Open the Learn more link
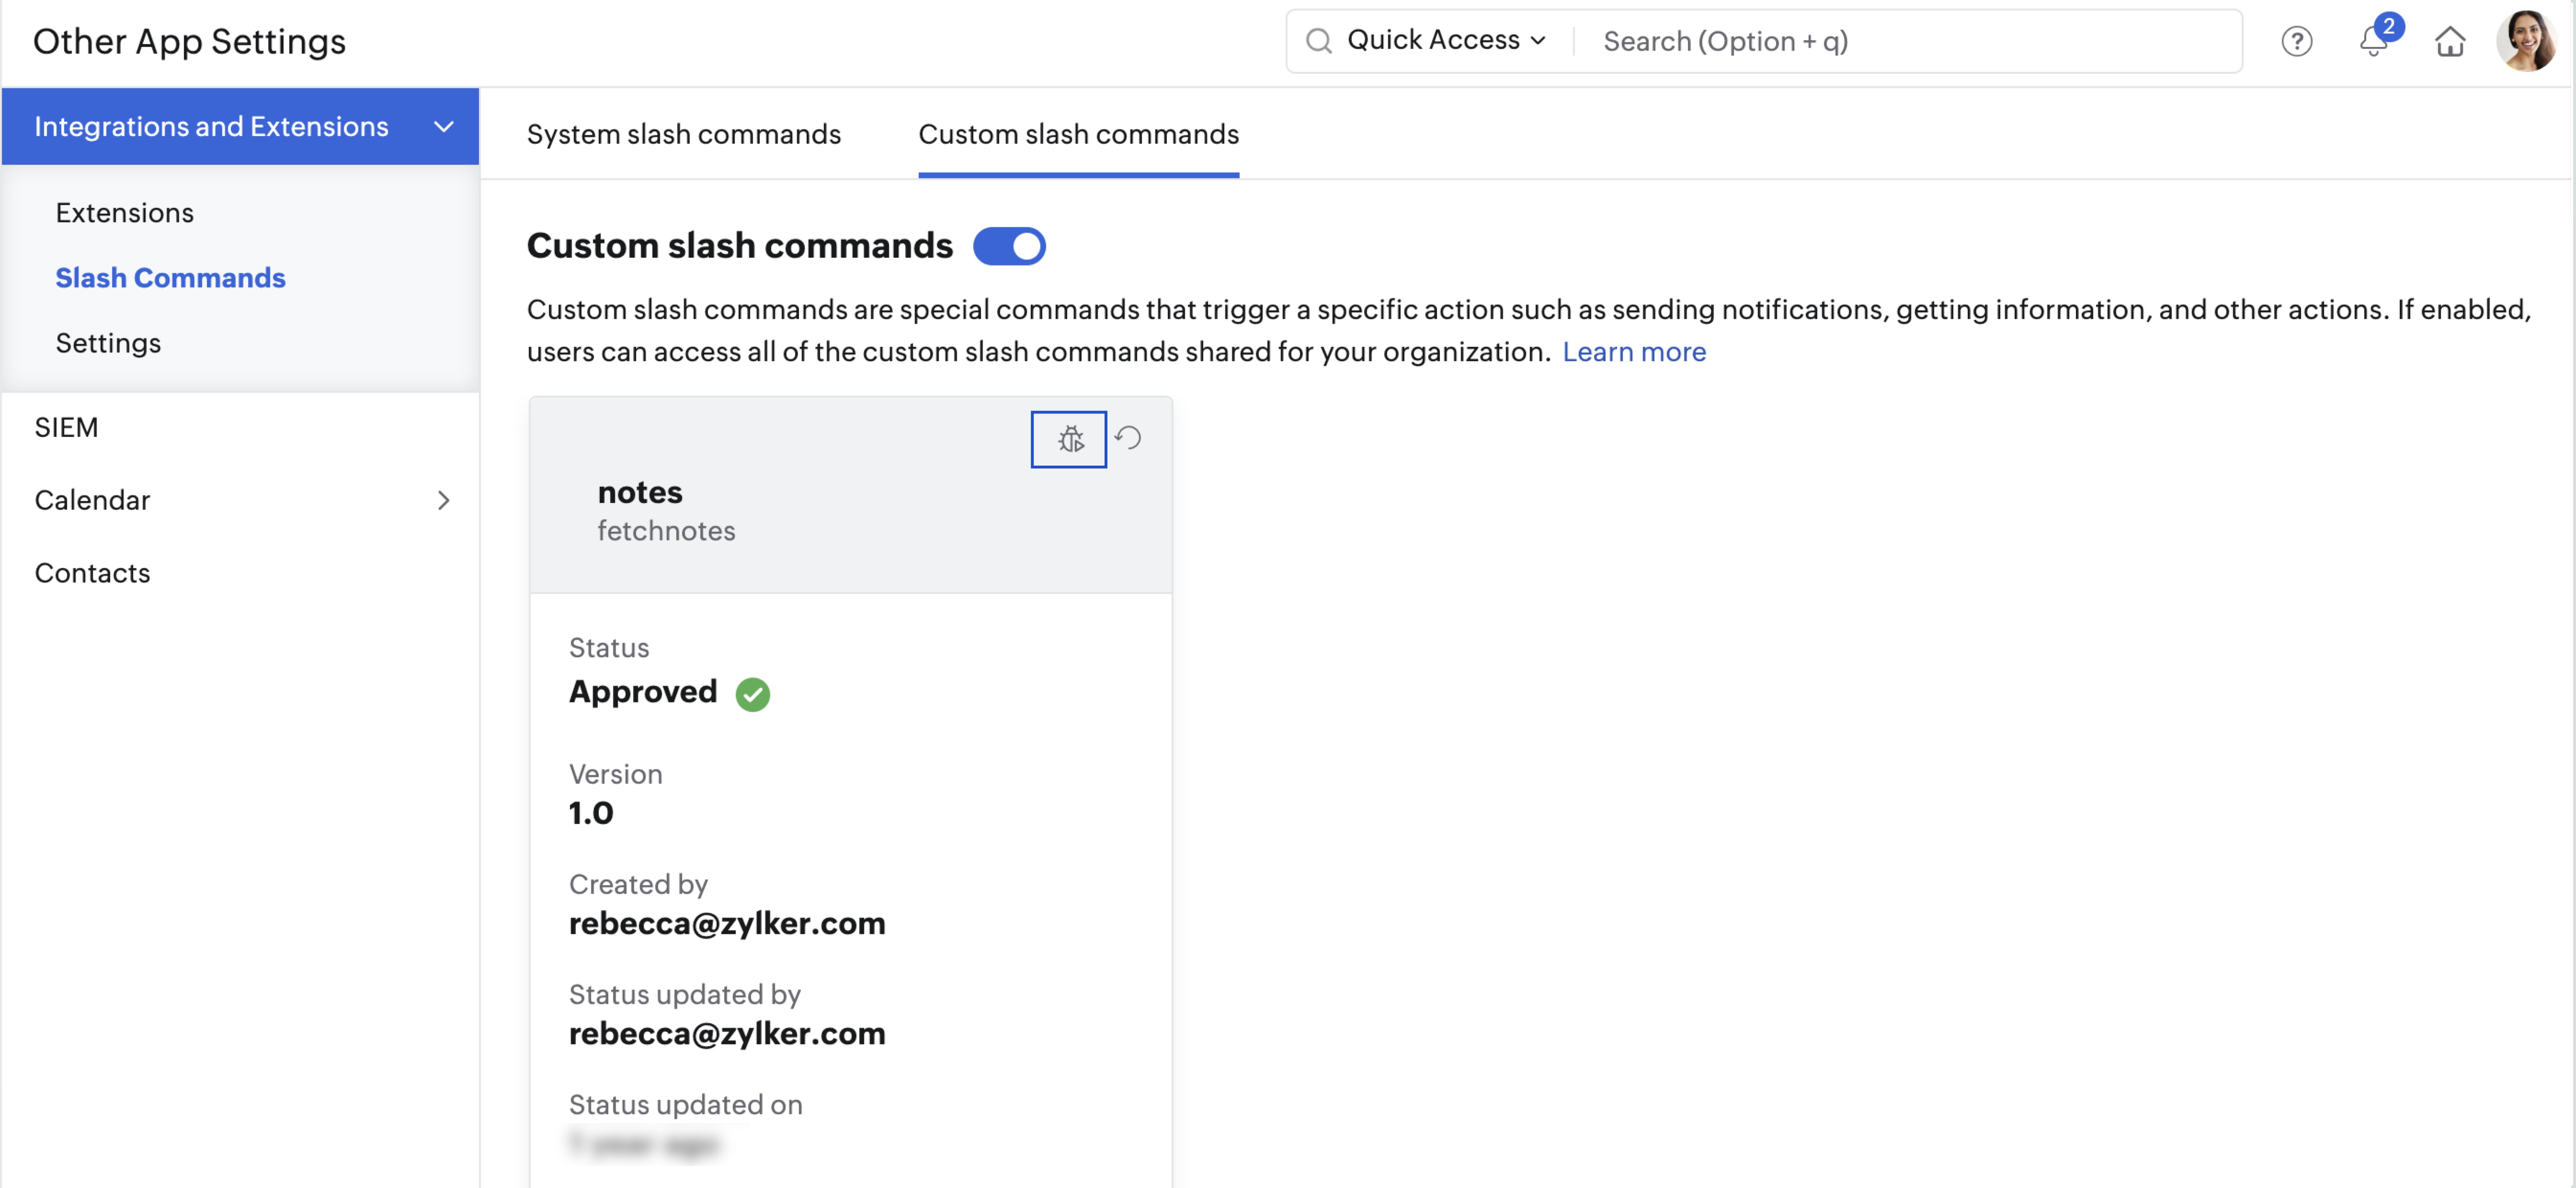Screen dimensions: 2576x1188 point(1633,351)
